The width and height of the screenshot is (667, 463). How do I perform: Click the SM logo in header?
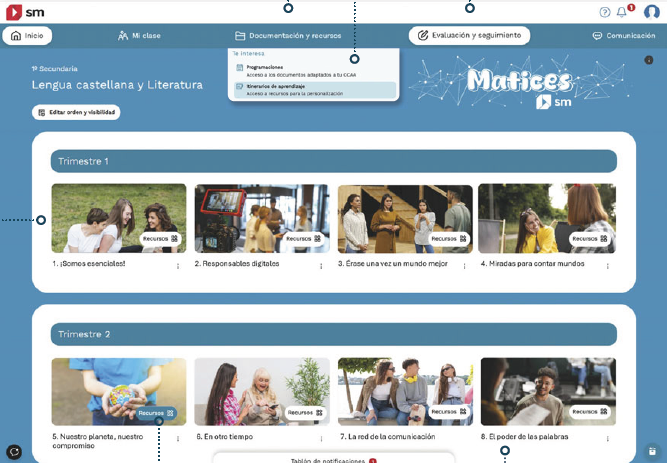pos(25,12)
